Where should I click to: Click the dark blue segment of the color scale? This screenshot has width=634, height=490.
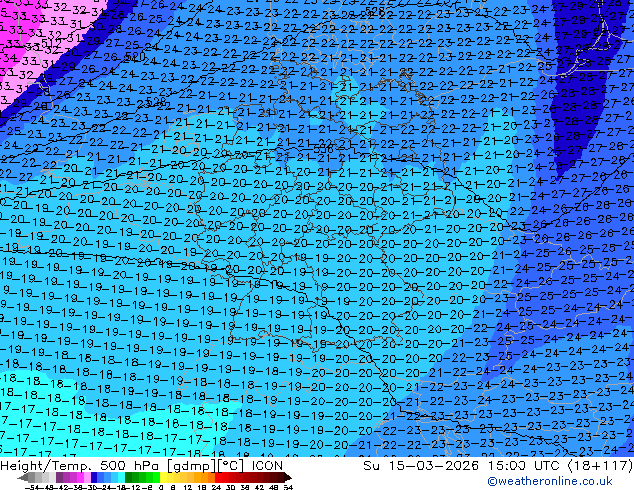(94, 477)
